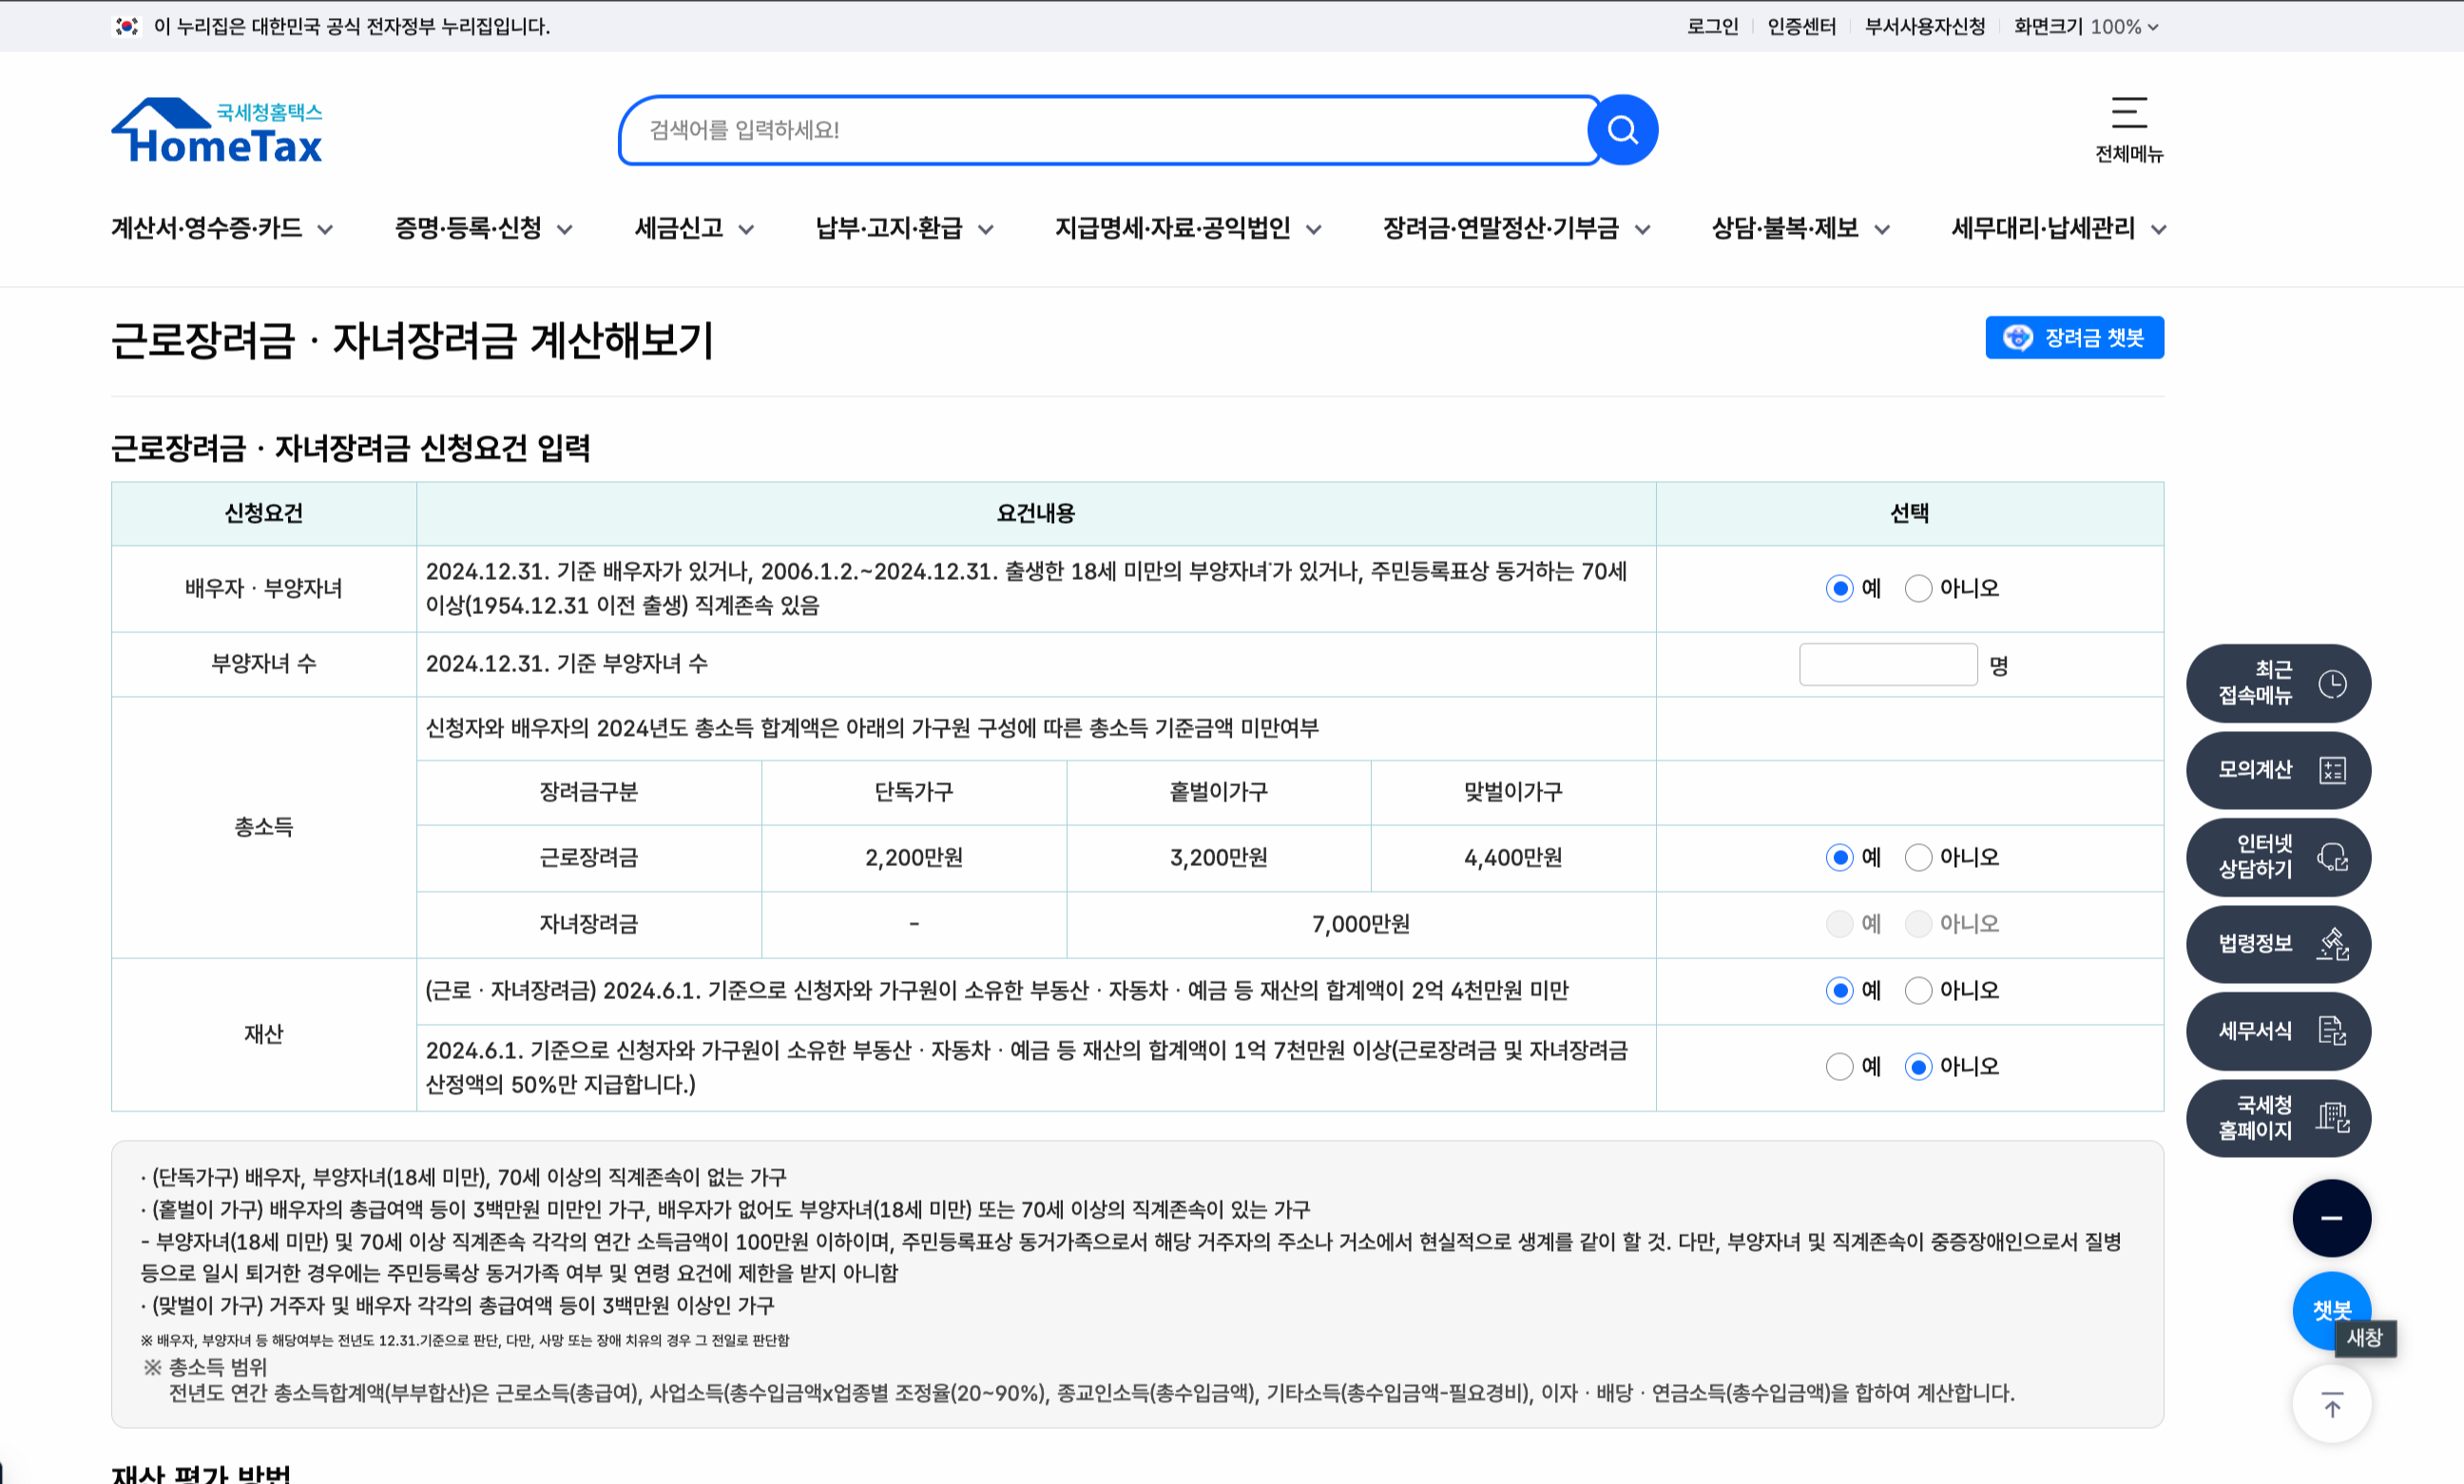Select the 인터넷 상담하기 sidebar icon
Viewport: 2464px width, 1484px height.
click(x=2279, y=857)
